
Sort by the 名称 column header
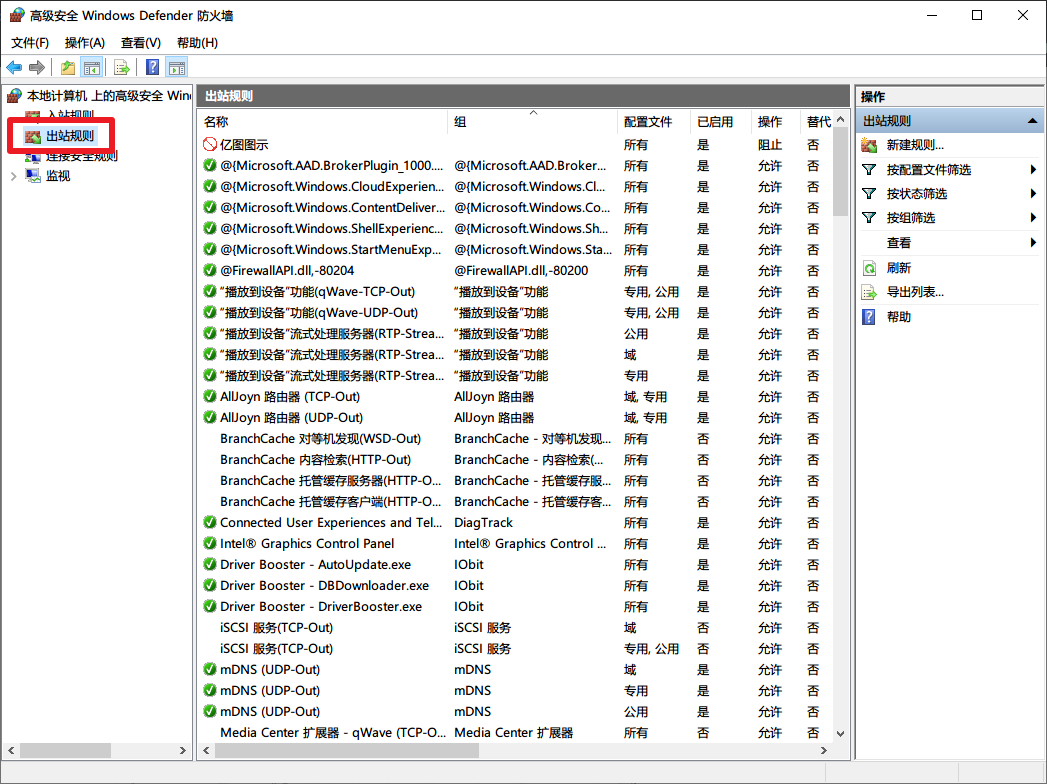point(323,122)
